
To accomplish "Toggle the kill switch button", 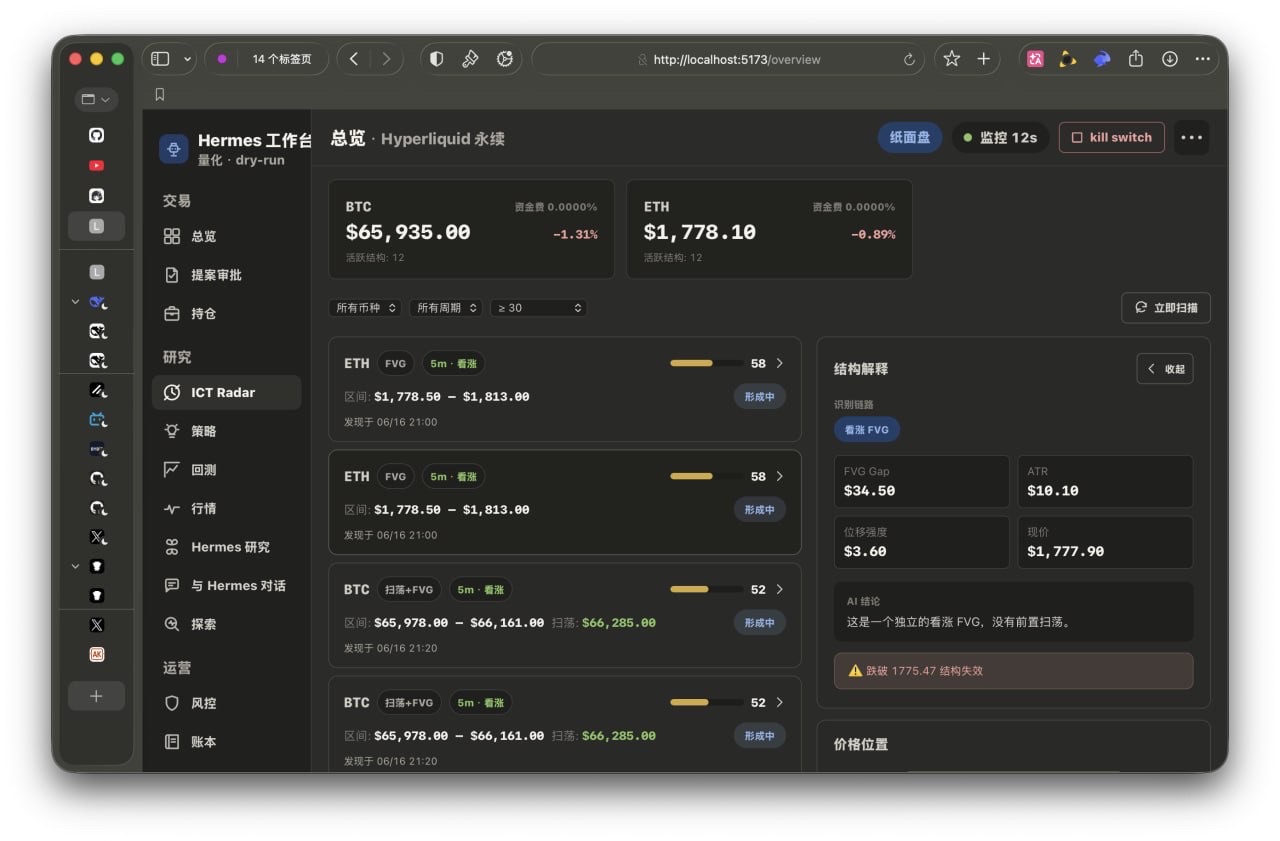I will pos(1111,137).
